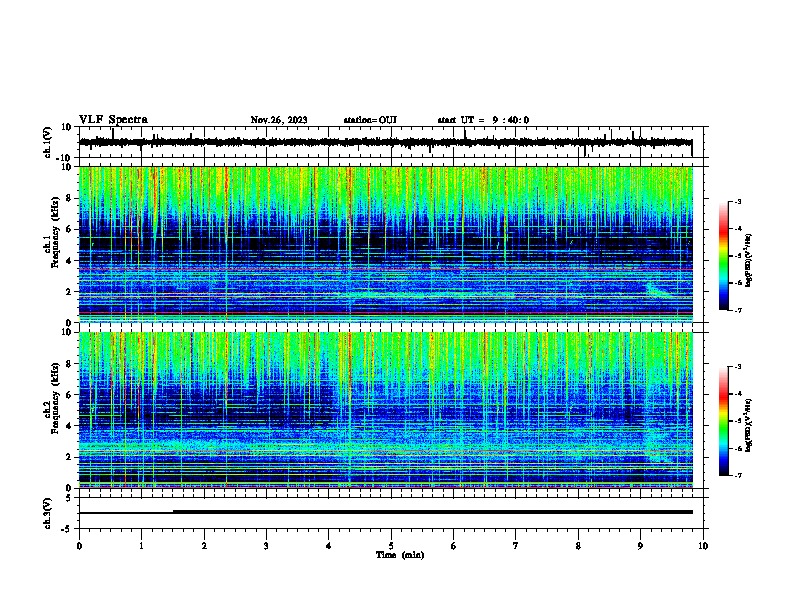Click the "8" kHz tick of ch.1 spectrogram
The height and width of the screenshot is (612, 792).
71,198
